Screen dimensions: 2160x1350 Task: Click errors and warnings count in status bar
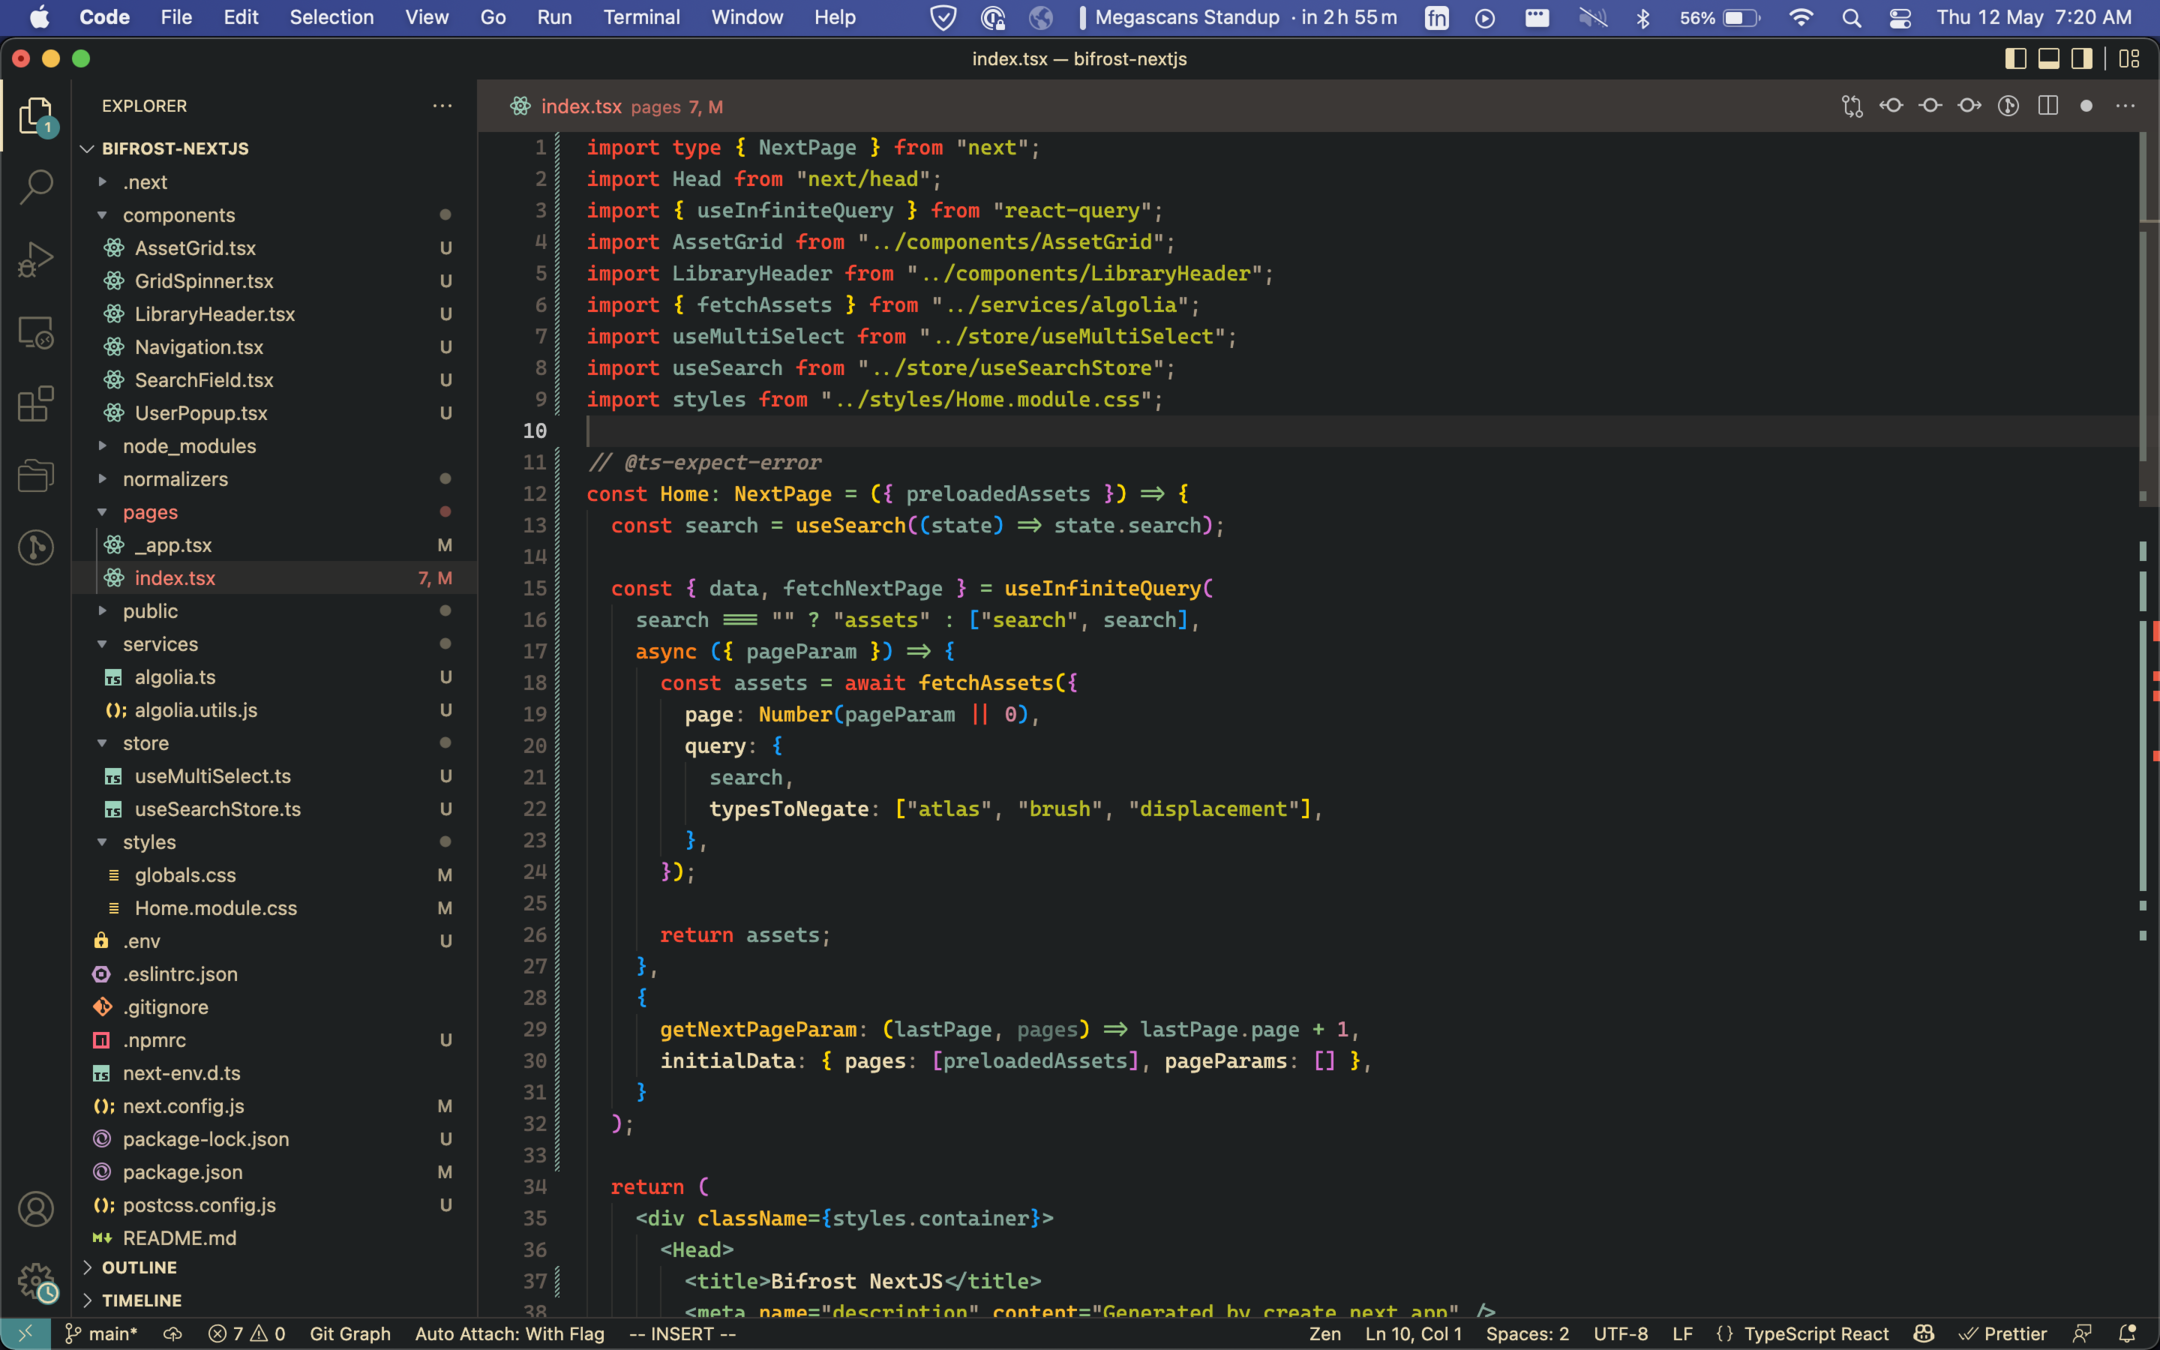click(246, 1334)
